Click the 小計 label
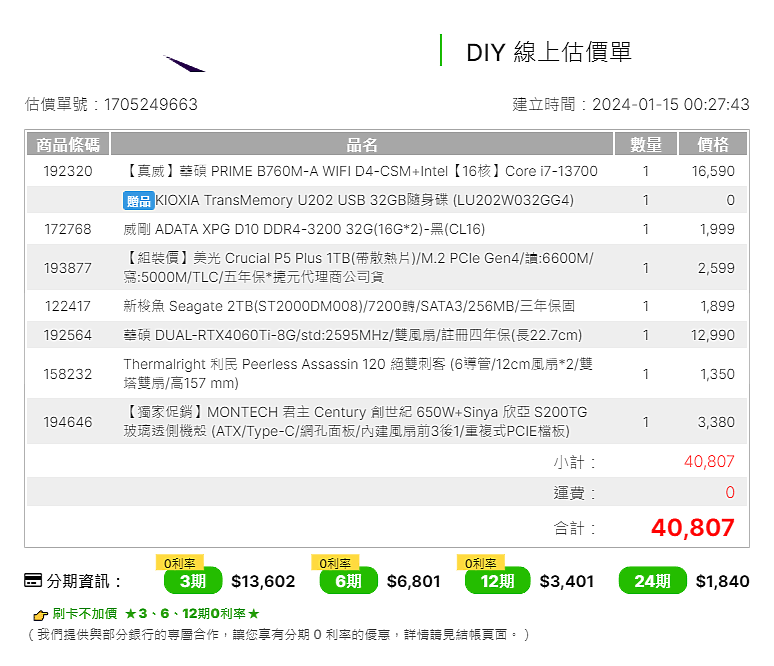Viewport: 774px width, 666px height. pos(574,463)
